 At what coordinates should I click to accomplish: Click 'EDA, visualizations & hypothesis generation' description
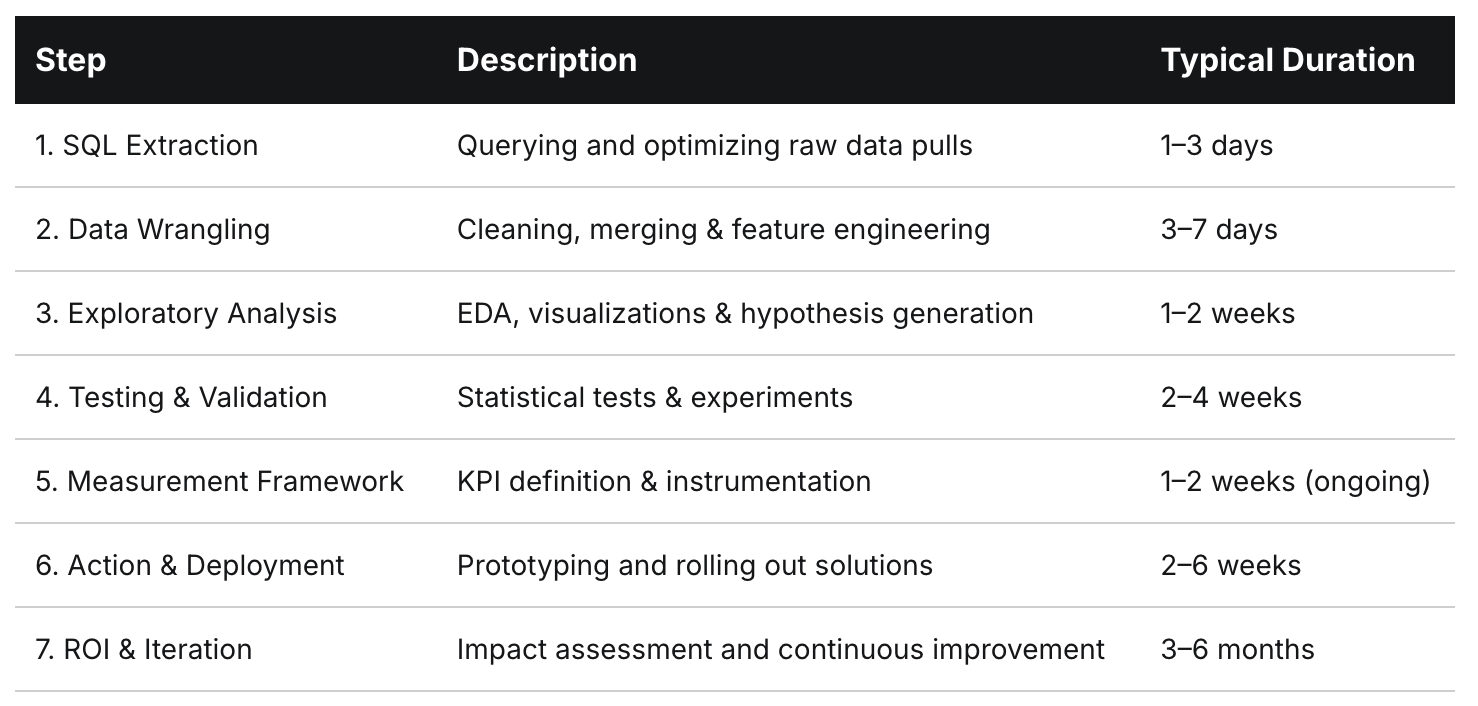(x=745, y=314)
